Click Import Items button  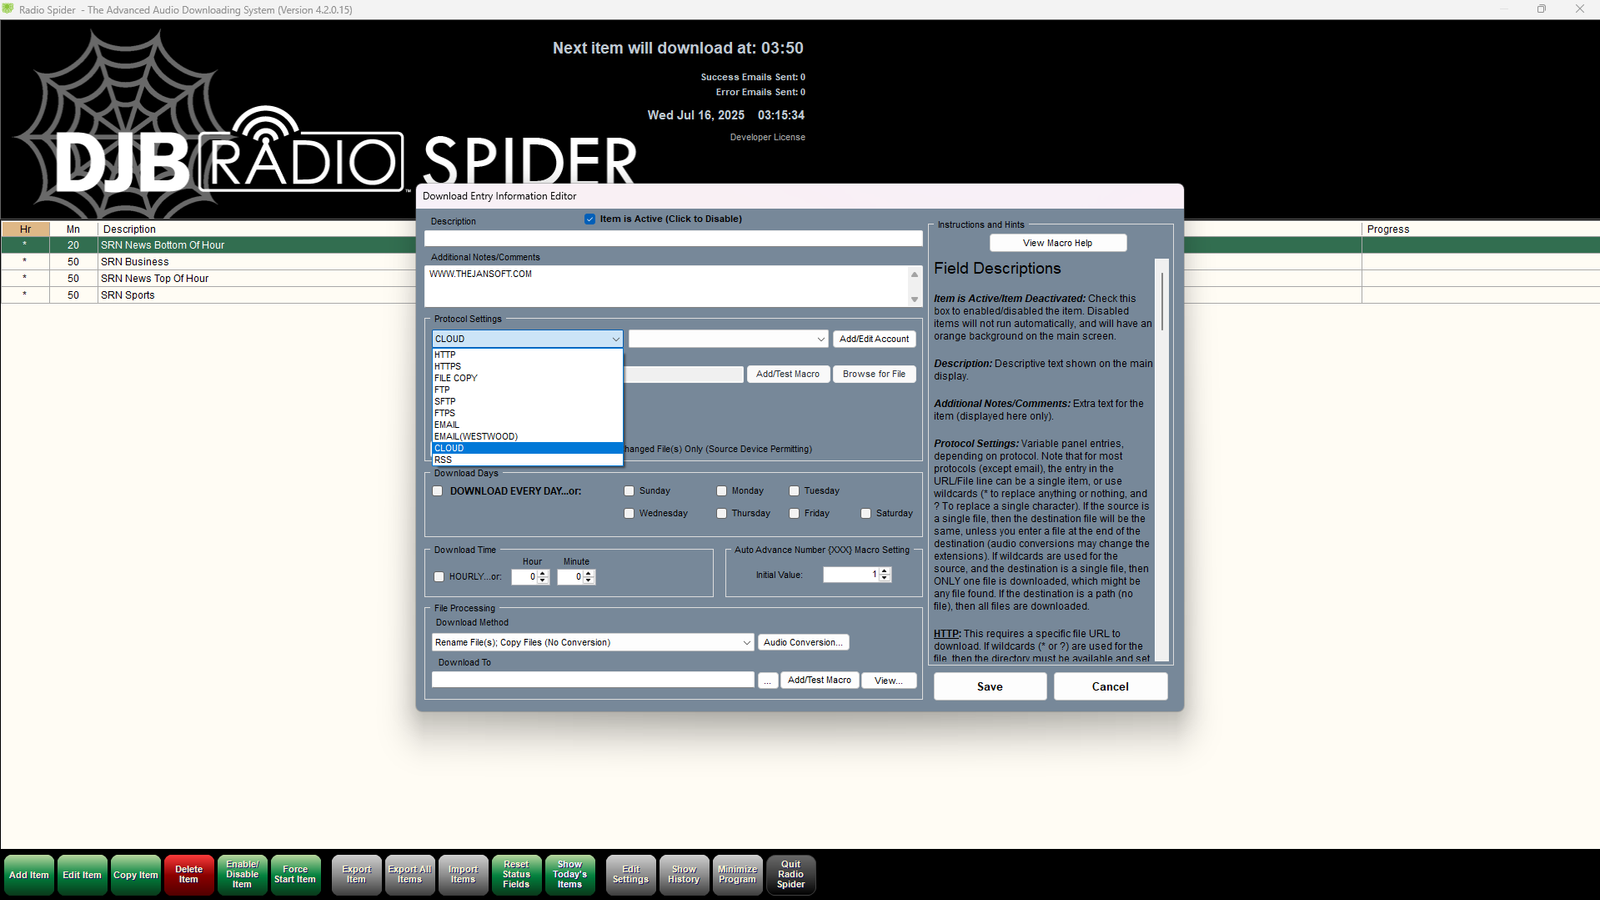[x=463, y=875]
